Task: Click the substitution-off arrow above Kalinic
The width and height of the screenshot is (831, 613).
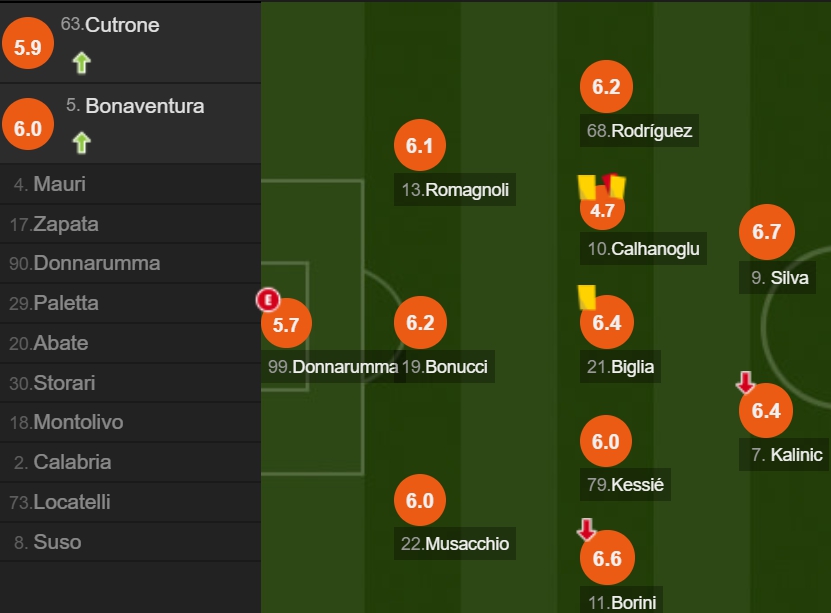Action: click(x=746, y=382)
